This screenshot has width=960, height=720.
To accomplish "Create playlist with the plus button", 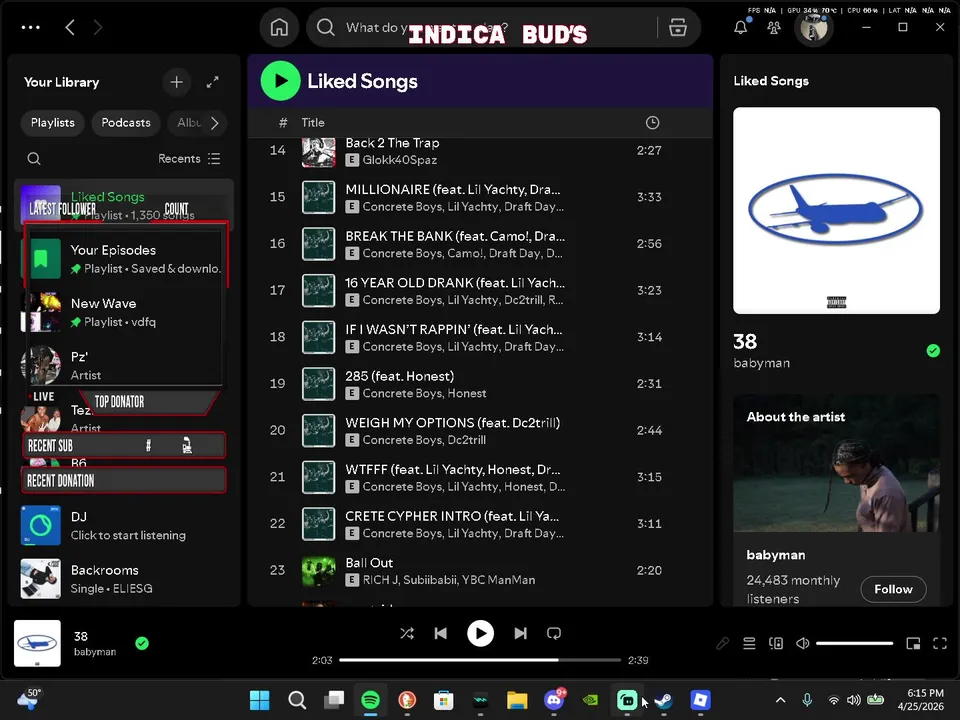I will coord(176,82).
